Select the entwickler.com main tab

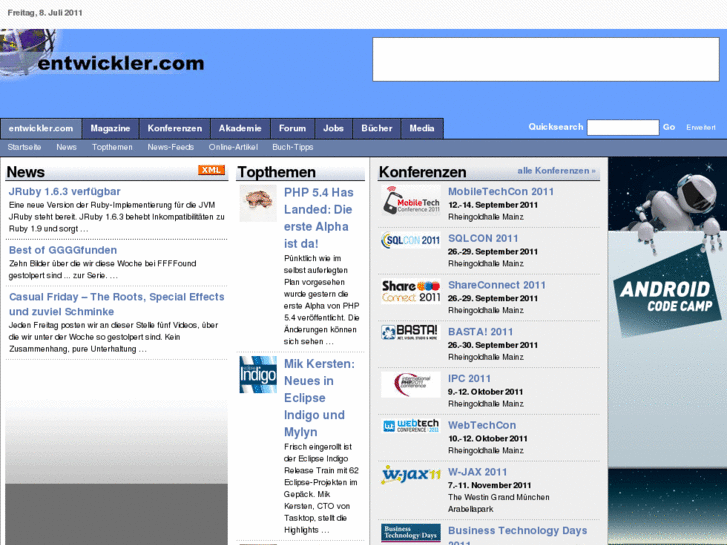[x=41, y=128]
